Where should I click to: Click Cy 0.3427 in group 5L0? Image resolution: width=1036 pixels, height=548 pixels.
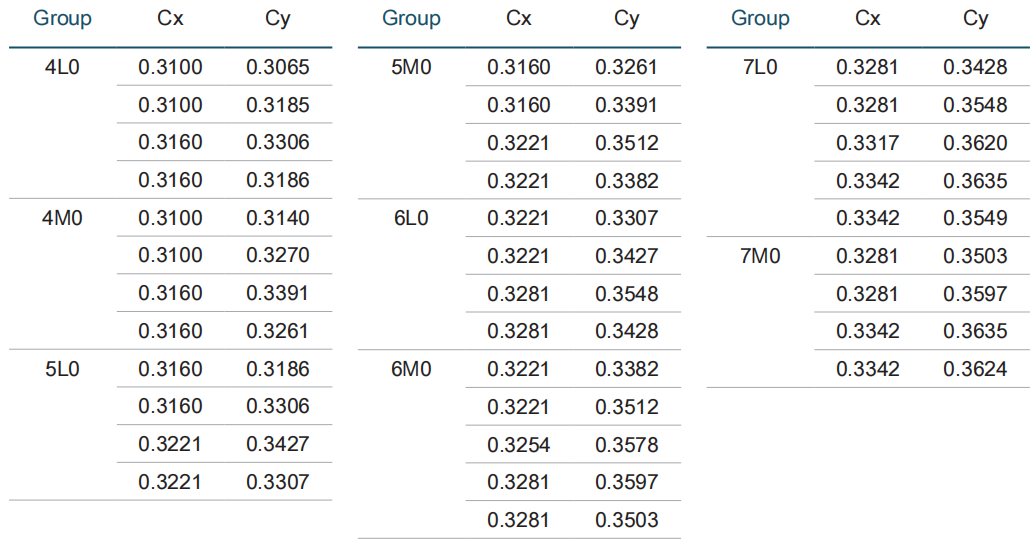[x=278, y=444]
